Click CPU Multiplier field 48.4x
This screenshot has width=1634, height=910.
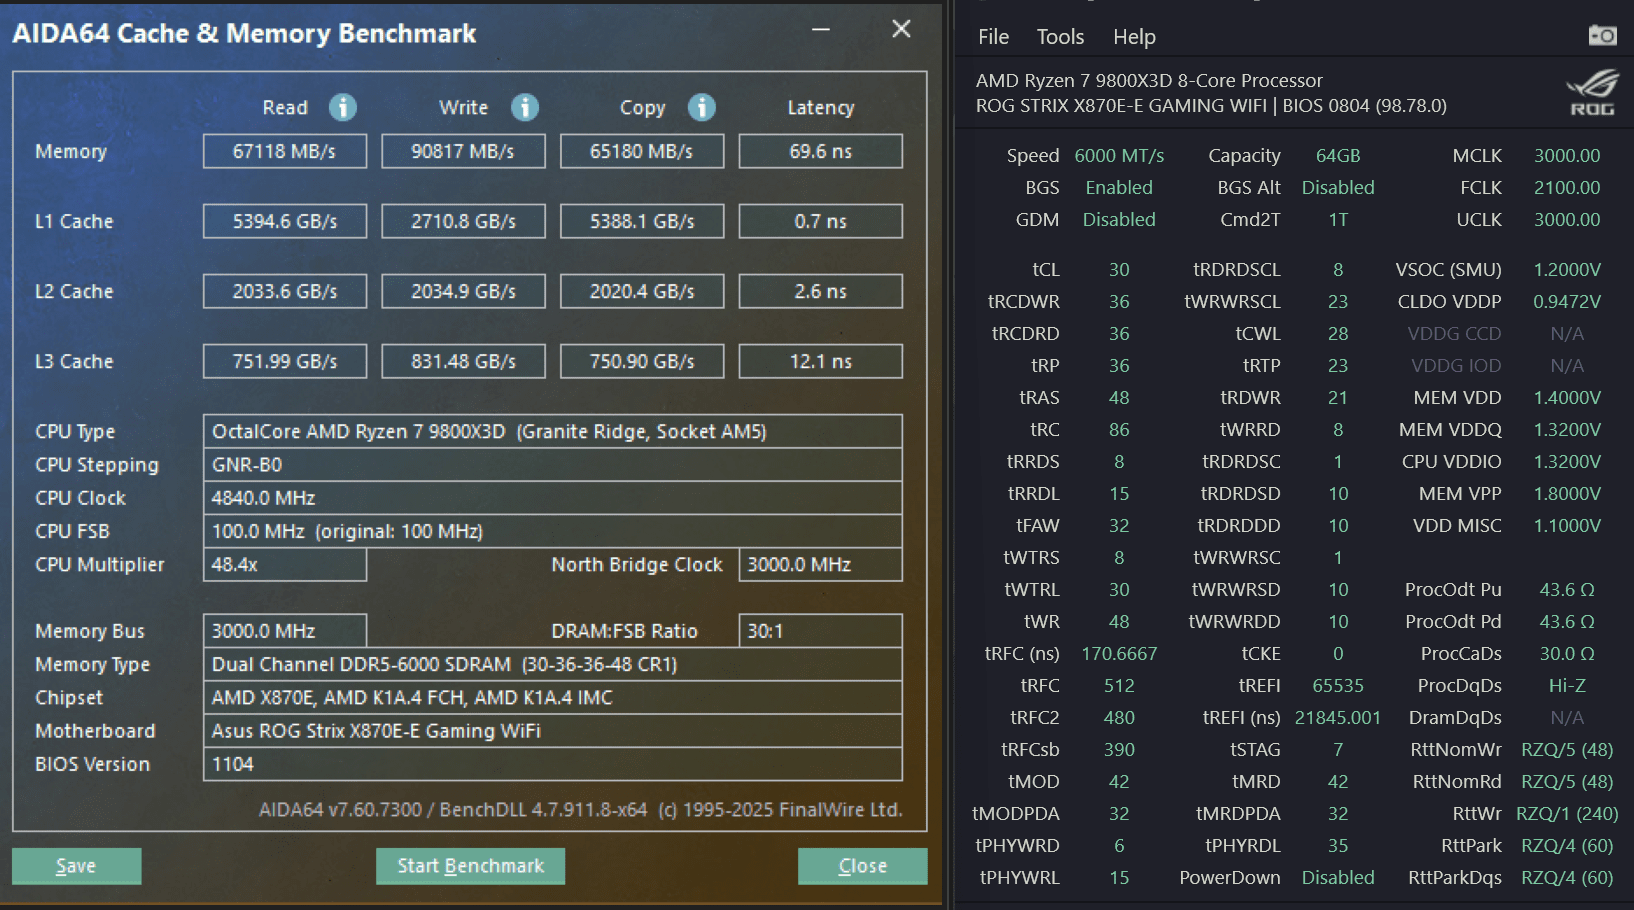(285, 564)
